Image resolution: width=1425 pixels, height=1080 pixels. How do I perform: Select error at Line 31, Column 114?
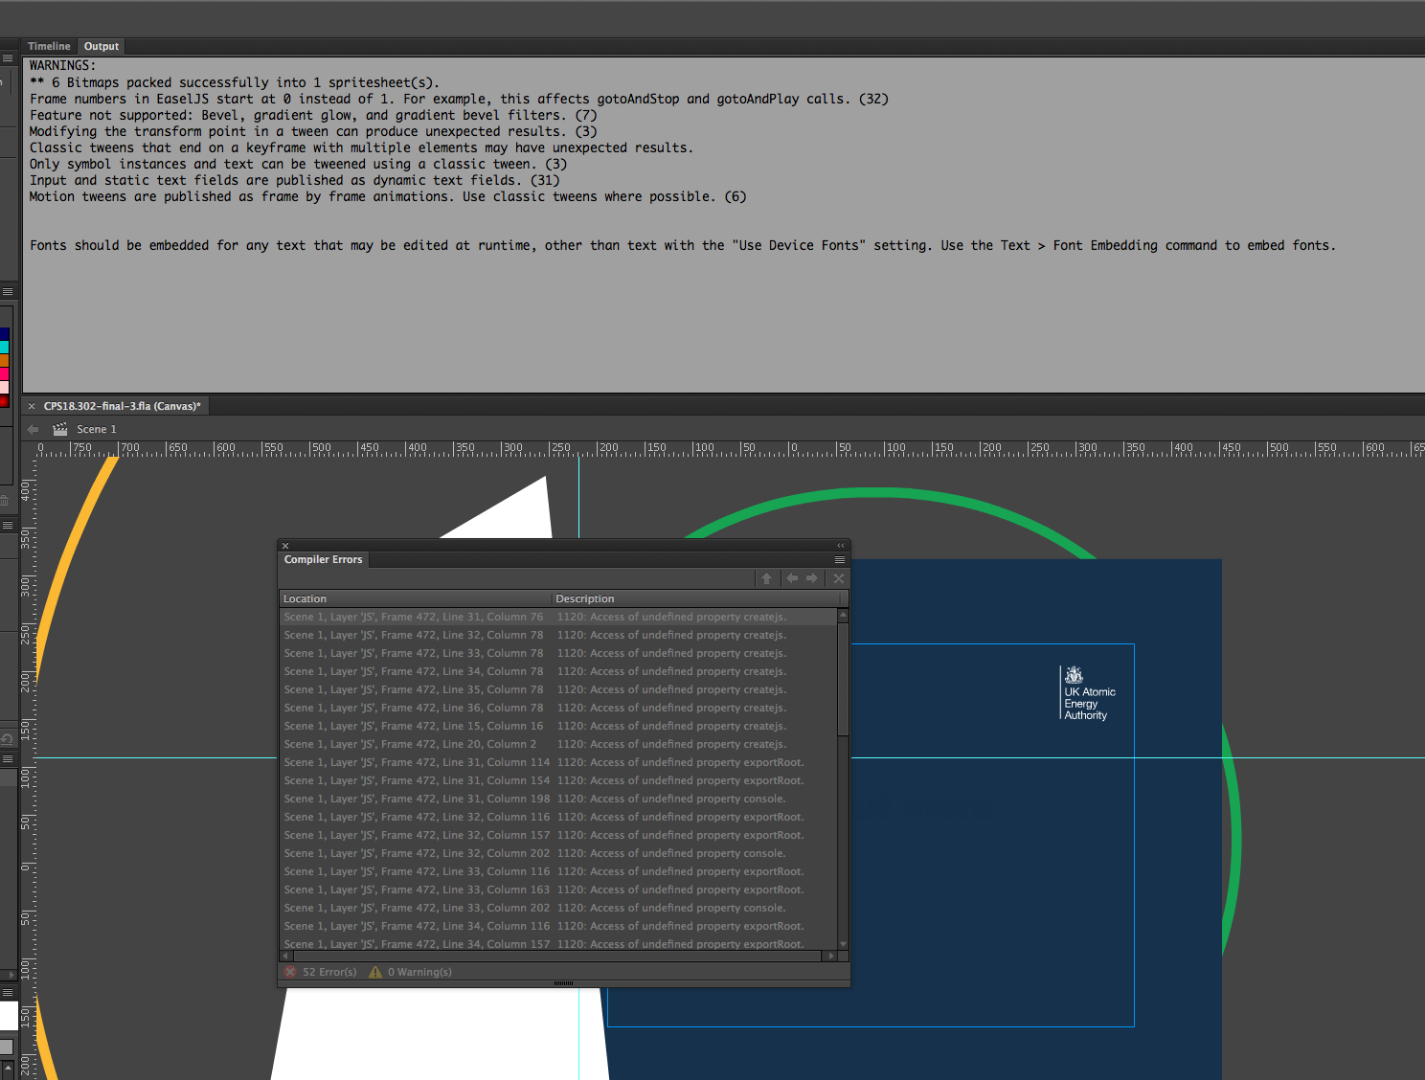558,762
